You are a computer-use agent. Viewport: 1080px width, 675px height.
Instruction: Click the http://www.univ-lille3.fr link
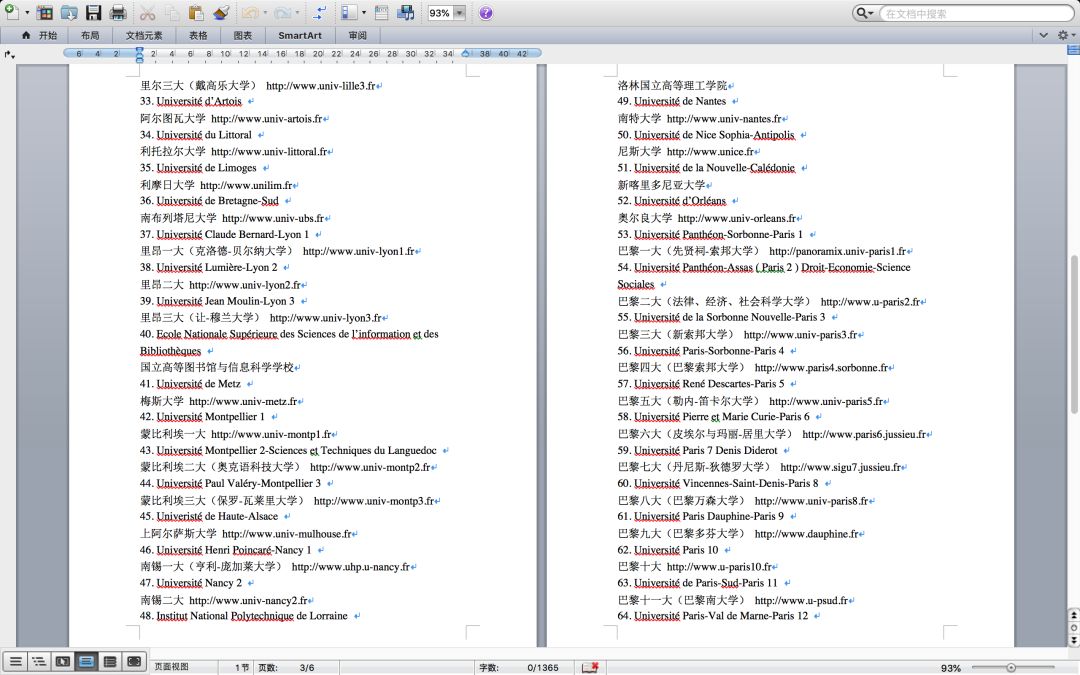pyautogui.click(x=320, y=85)
